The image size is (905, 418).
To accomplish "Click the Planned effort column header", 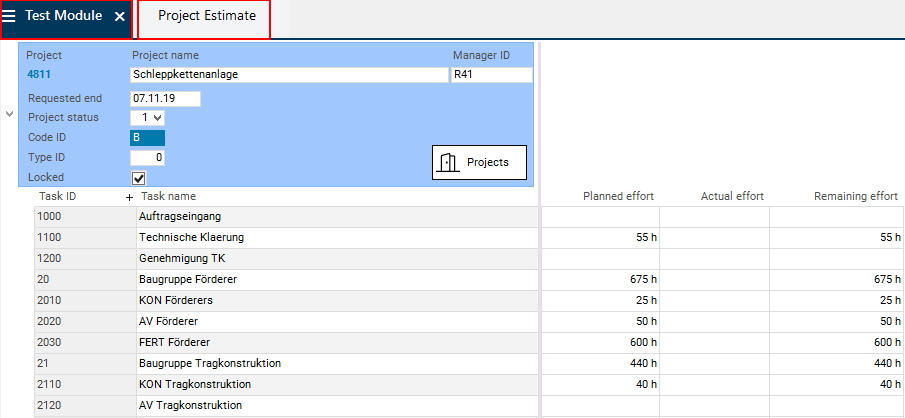I will coord(620,197).
